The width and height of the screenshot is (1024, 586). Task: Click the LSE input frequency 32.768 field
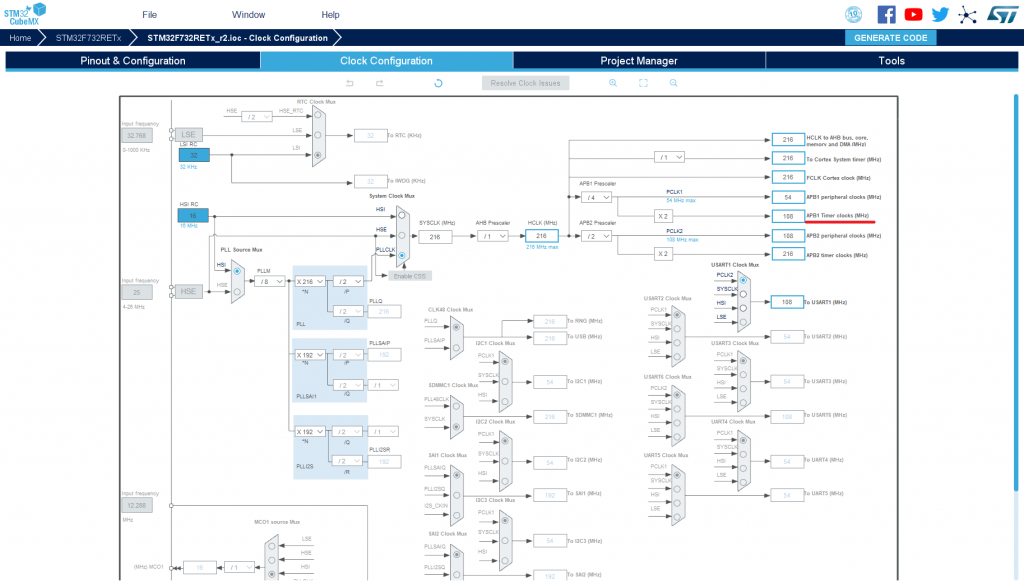point(136,136)
